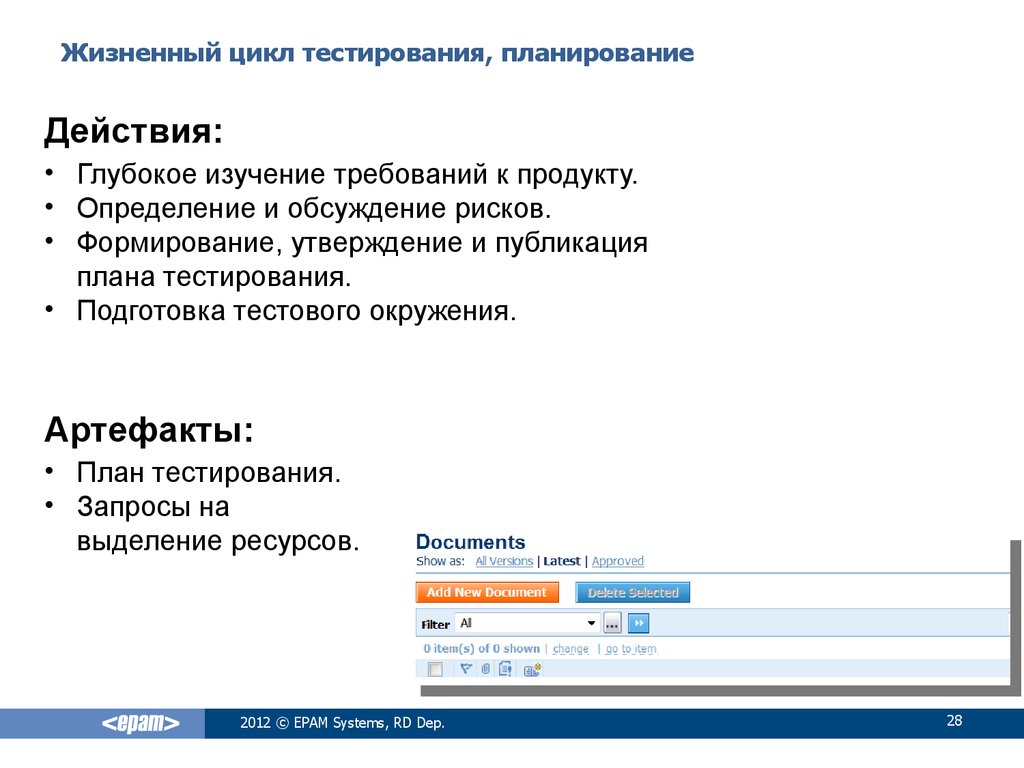Image resolution: width=1024 pixels, height=768 pixels.
Task: Click '0 item(s) of 0 shown' text
Action: click(481, 648)
